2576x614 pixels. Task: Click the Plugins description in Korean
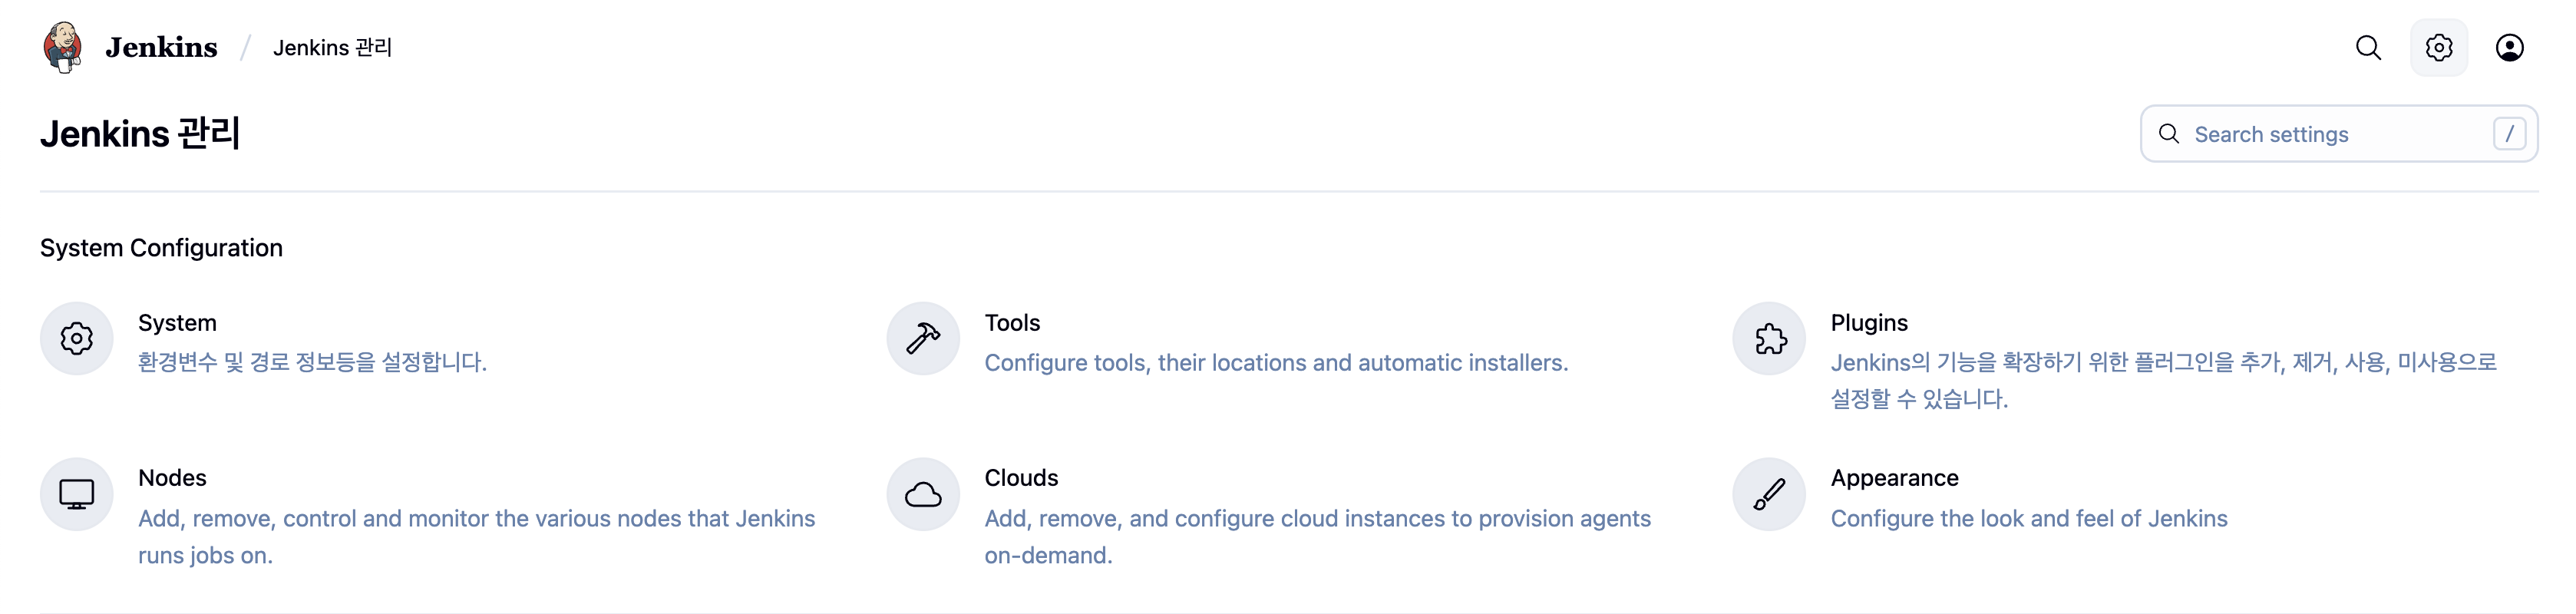point(2163,381)
